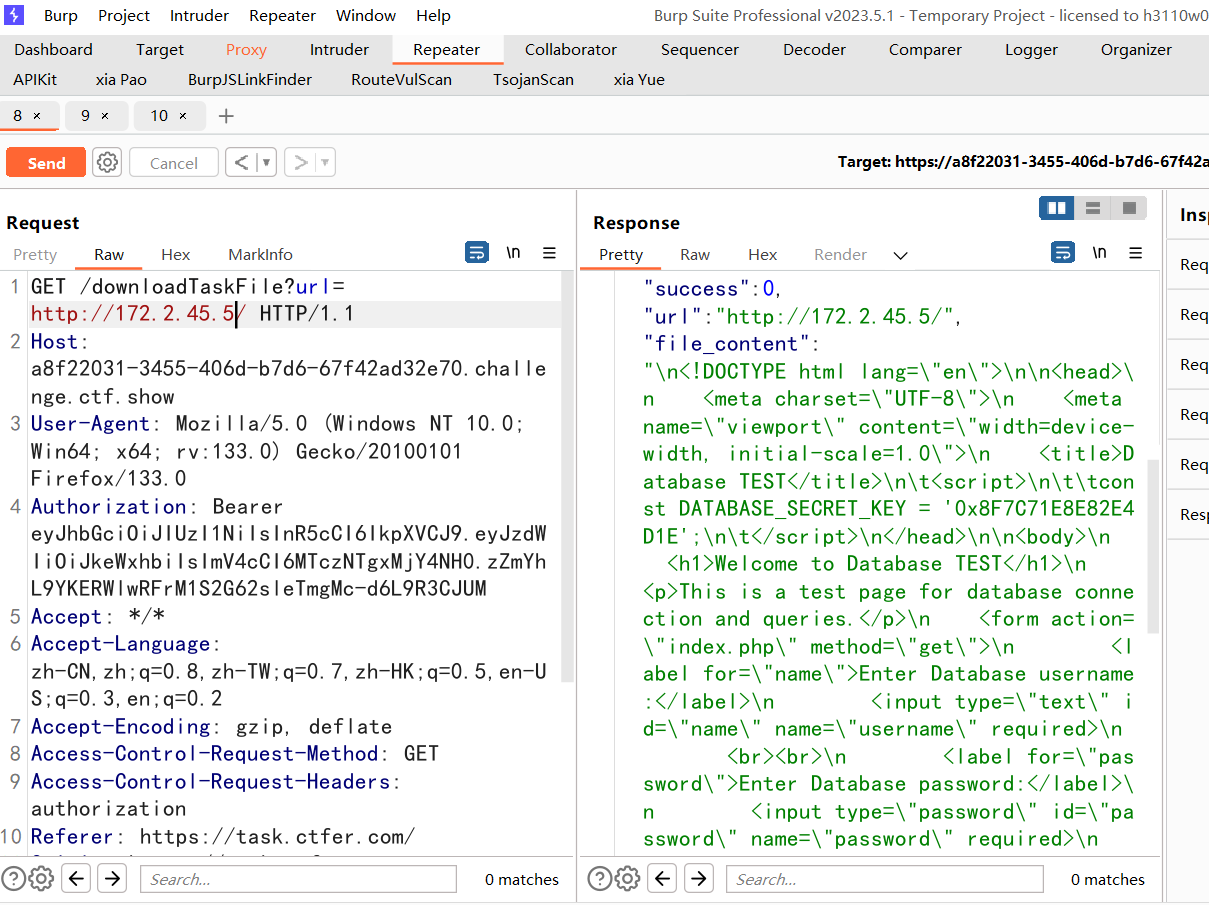Open Request MarkInfo tab
The width and height of the screenshot is (1209, 905).
click(260, 254)
